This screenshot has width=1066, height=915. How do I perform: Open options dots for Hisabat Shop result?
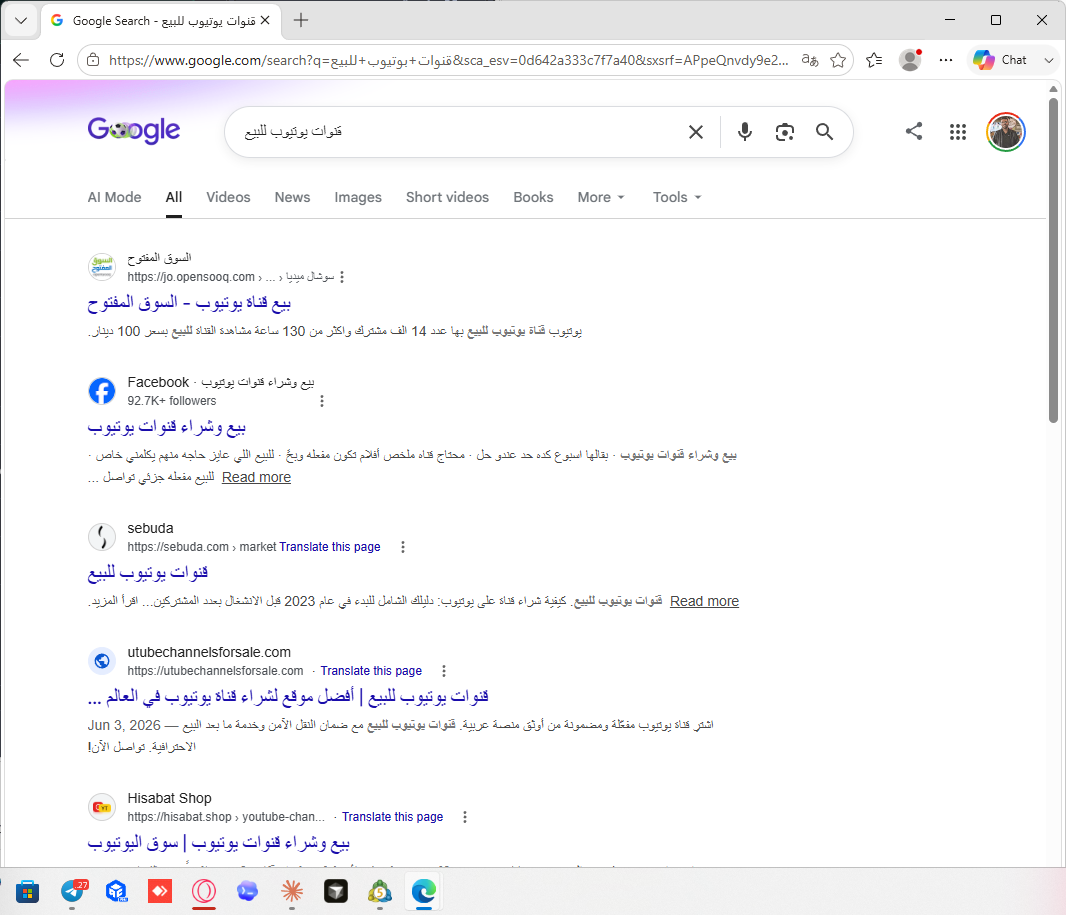[465, 817]
